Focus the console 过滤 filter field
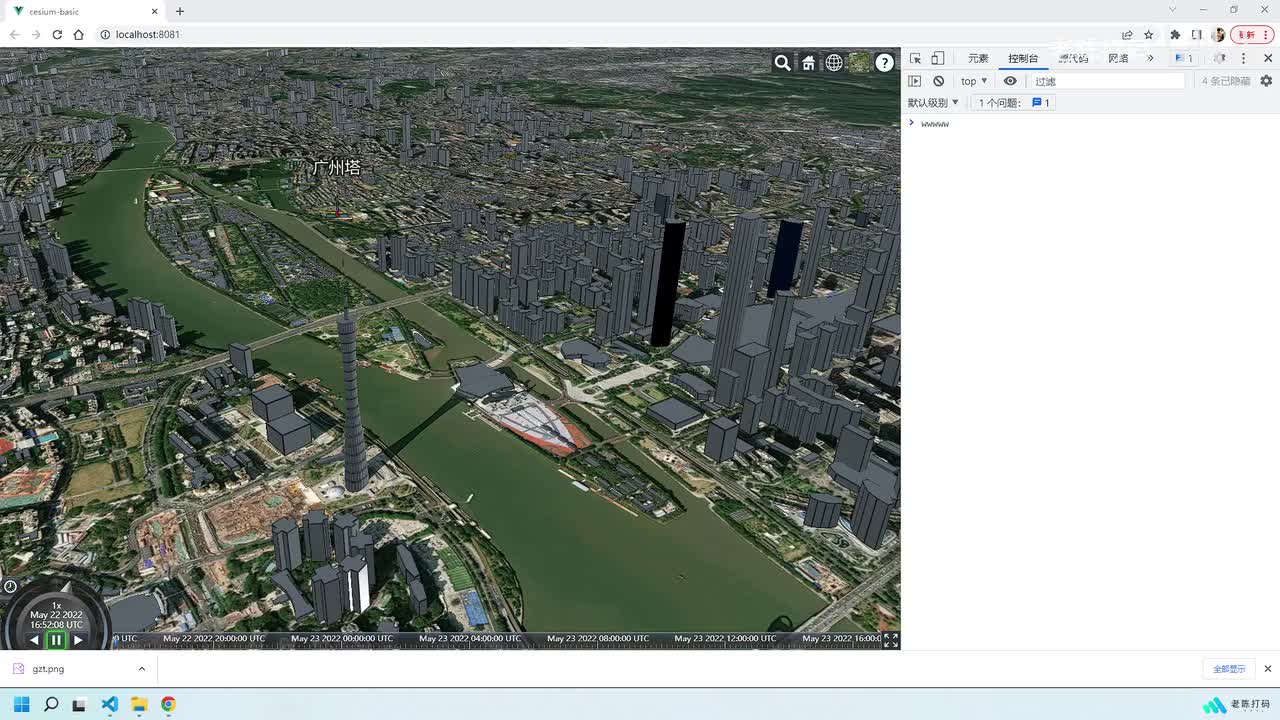This screenshot has height=720, width=1280. 1108,81
